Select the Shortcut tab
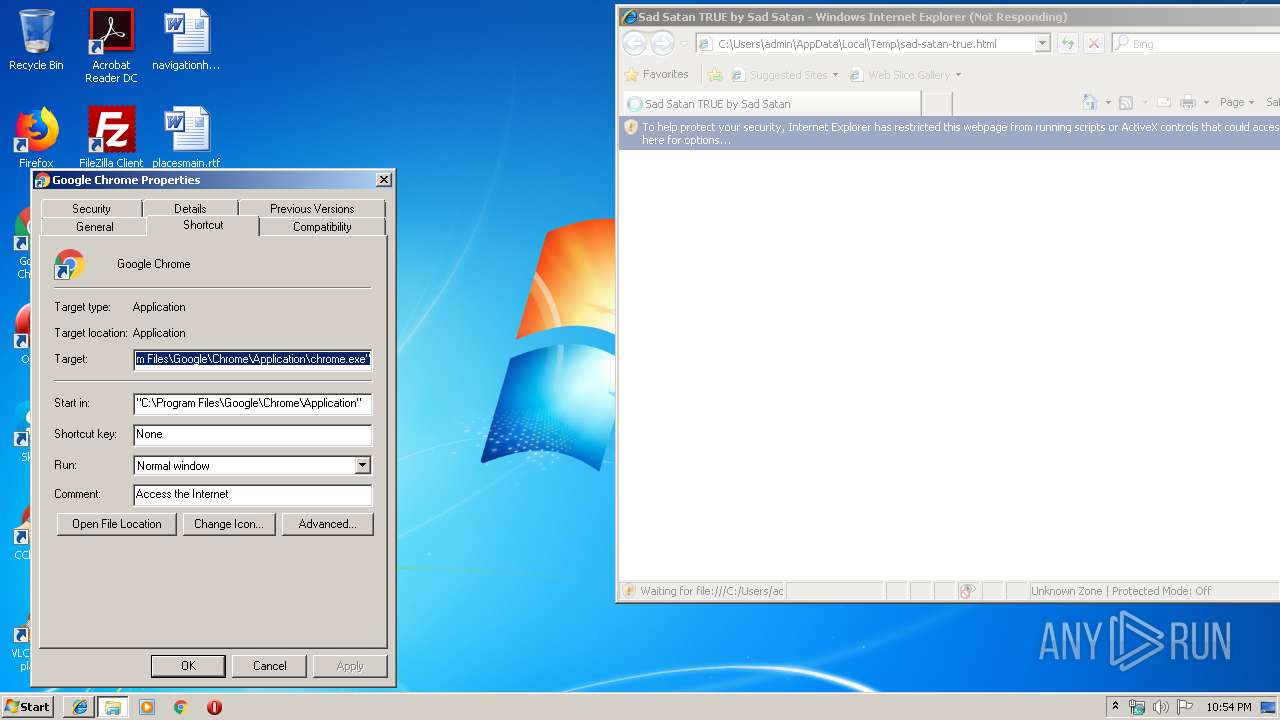 coord(203,225)
